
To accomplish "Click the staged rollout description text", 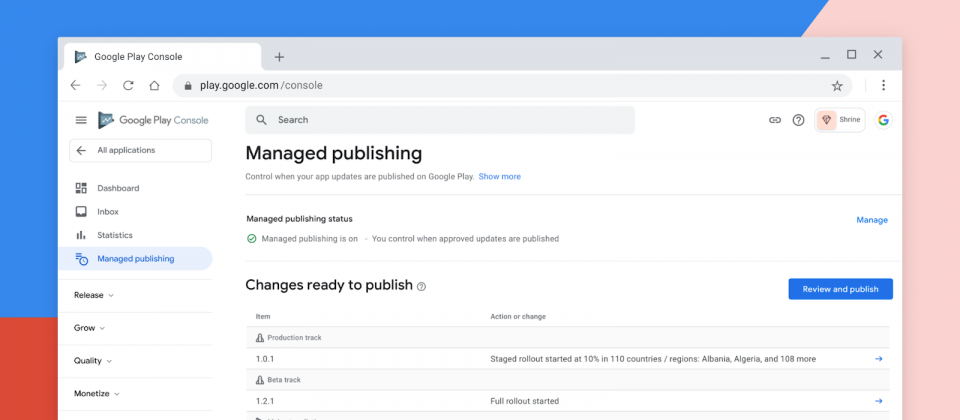I will [653, 359].
